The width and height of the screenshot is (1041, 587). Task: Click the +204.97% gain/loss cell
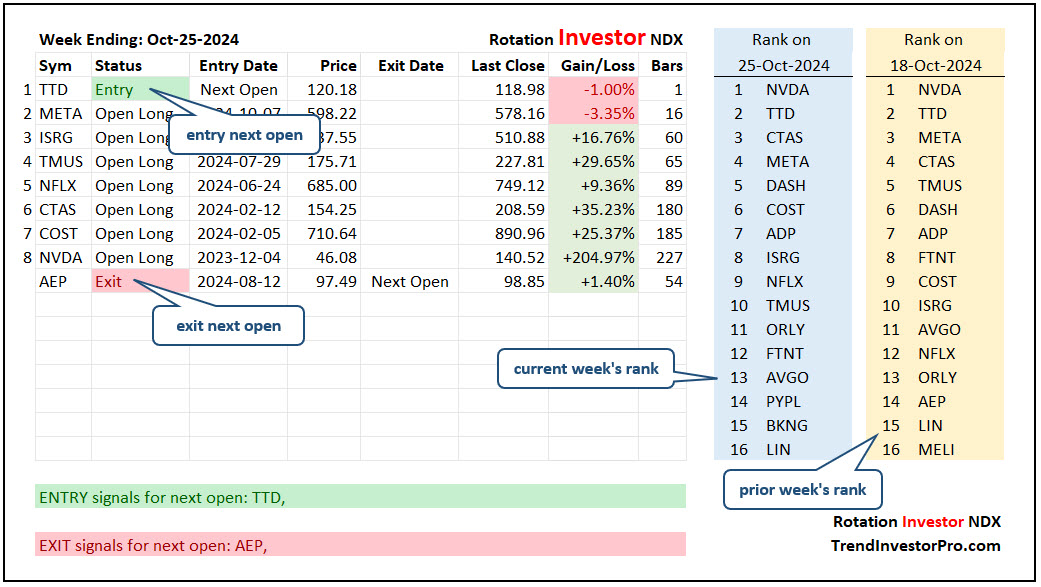pos(594,257)
